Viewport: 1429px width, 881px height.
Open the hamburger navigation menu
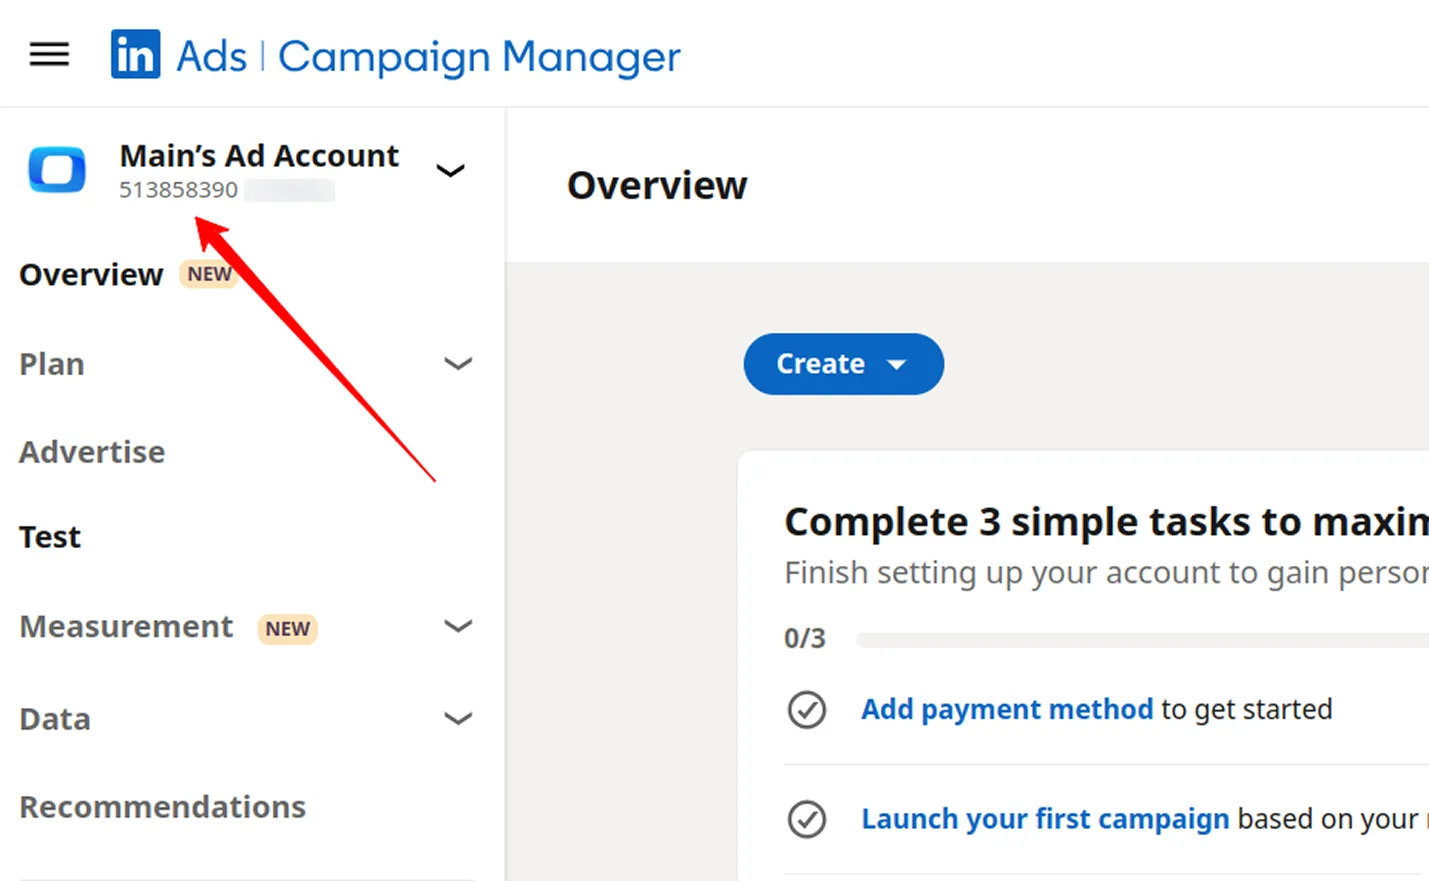coord(48,55)
